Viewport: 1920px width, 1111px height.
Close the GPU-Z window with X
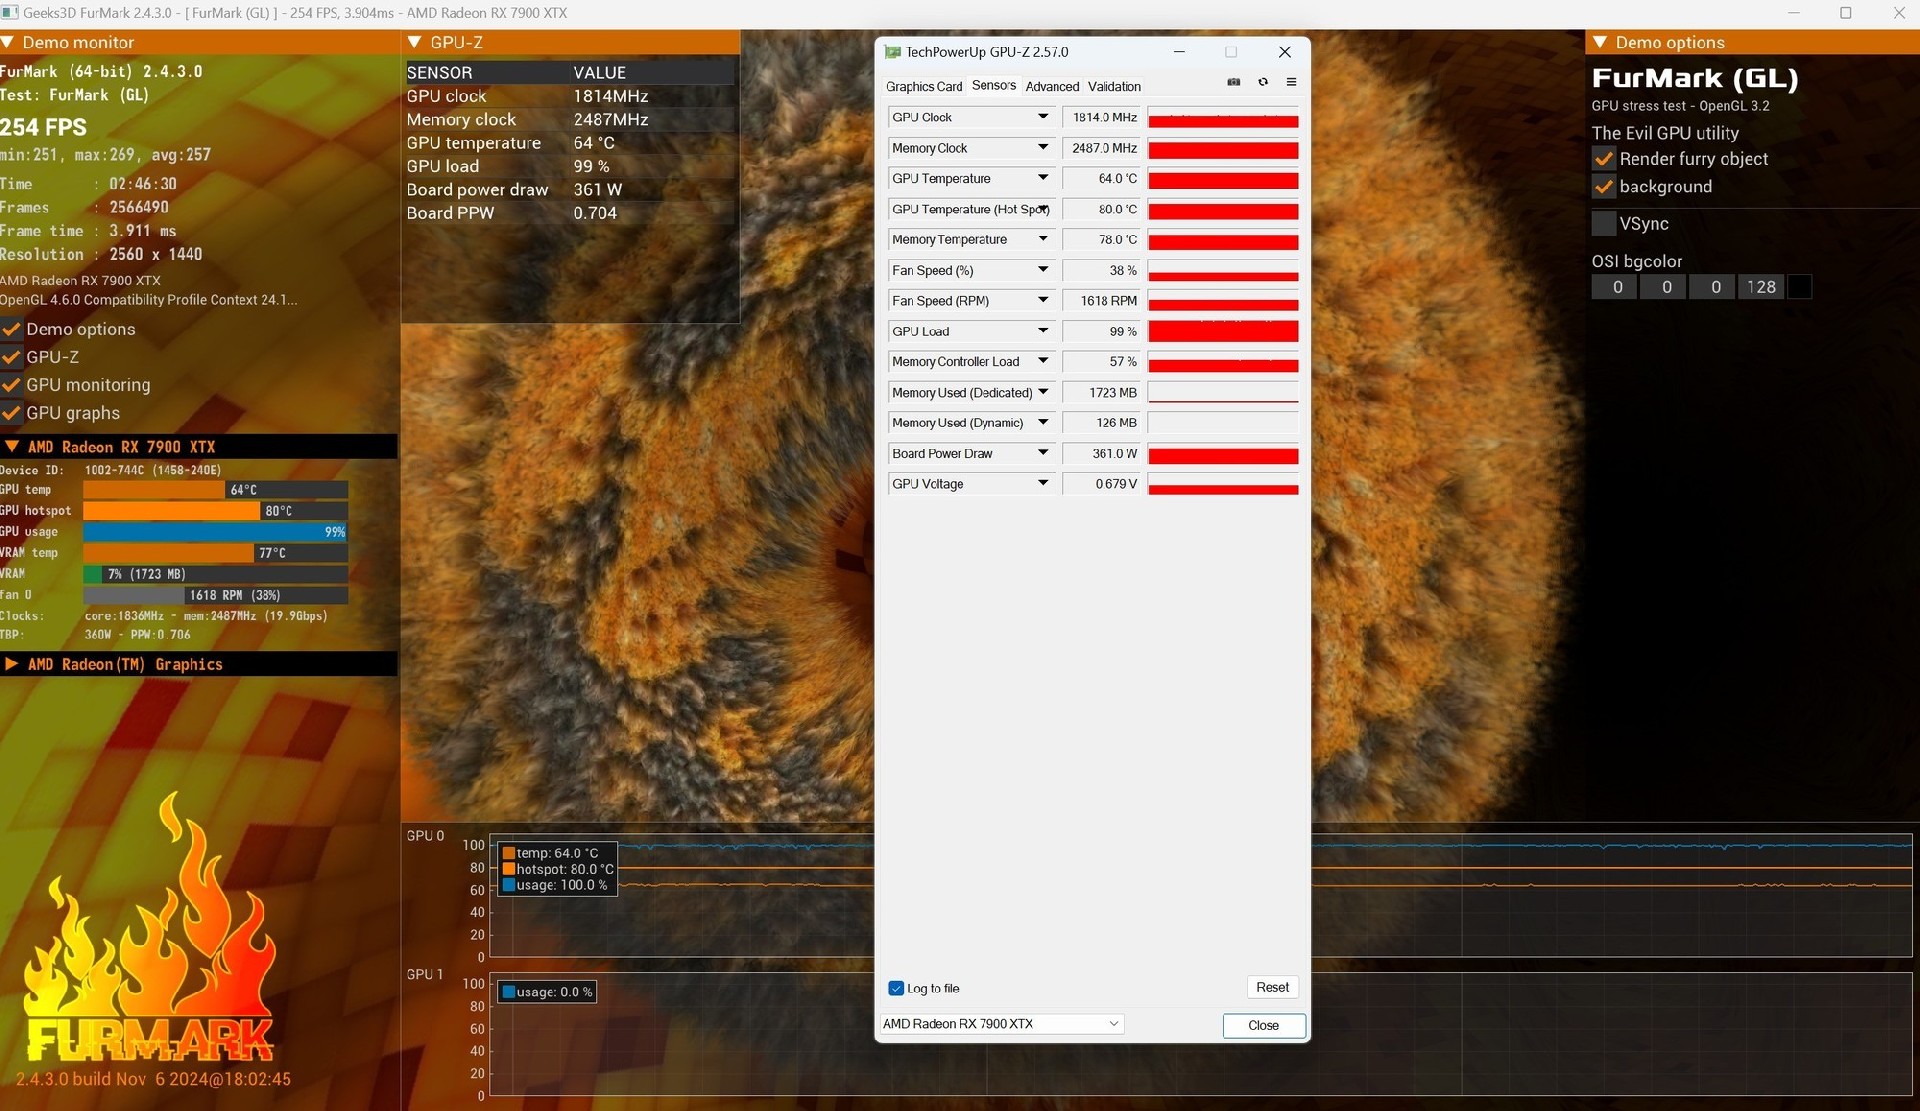(x=1285, y=52)
